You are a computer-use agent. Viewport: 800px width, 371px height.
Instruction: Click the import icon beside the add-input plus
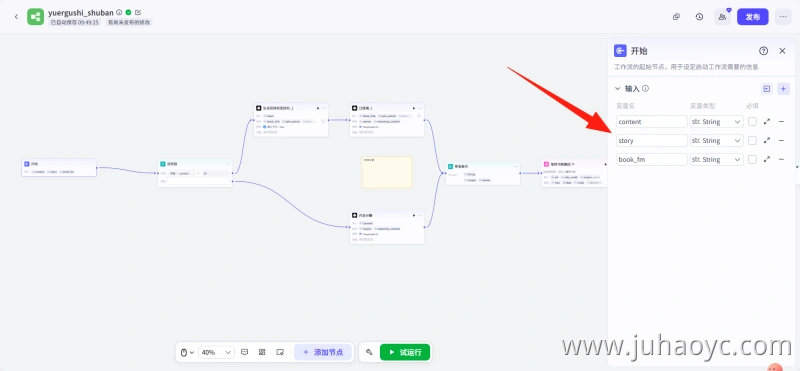pos(766,89)
